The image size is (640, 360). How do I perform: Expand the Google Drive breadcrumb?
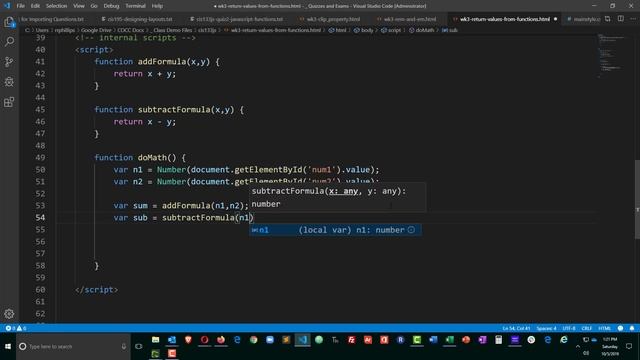click(x=96, y=30)
